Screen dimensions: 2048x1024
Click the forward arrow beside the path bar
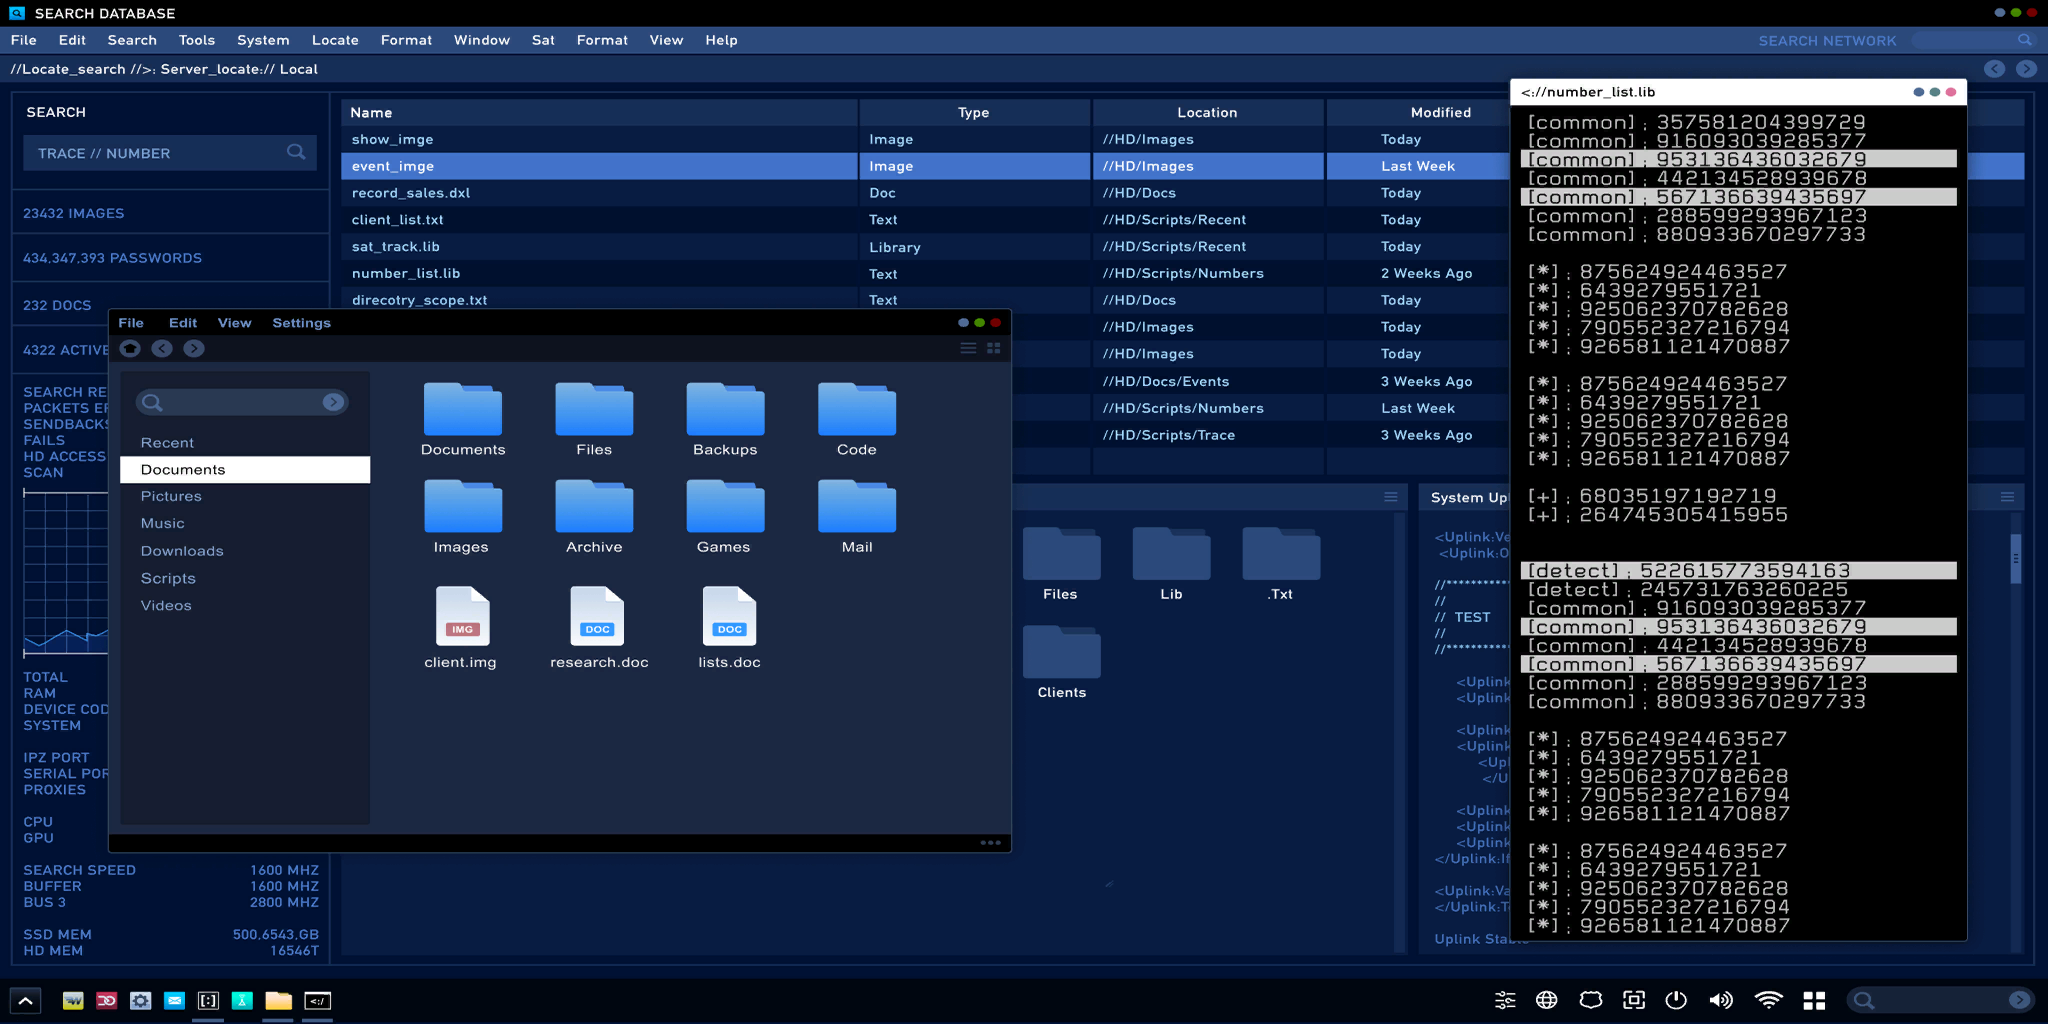pos(2026,69)
